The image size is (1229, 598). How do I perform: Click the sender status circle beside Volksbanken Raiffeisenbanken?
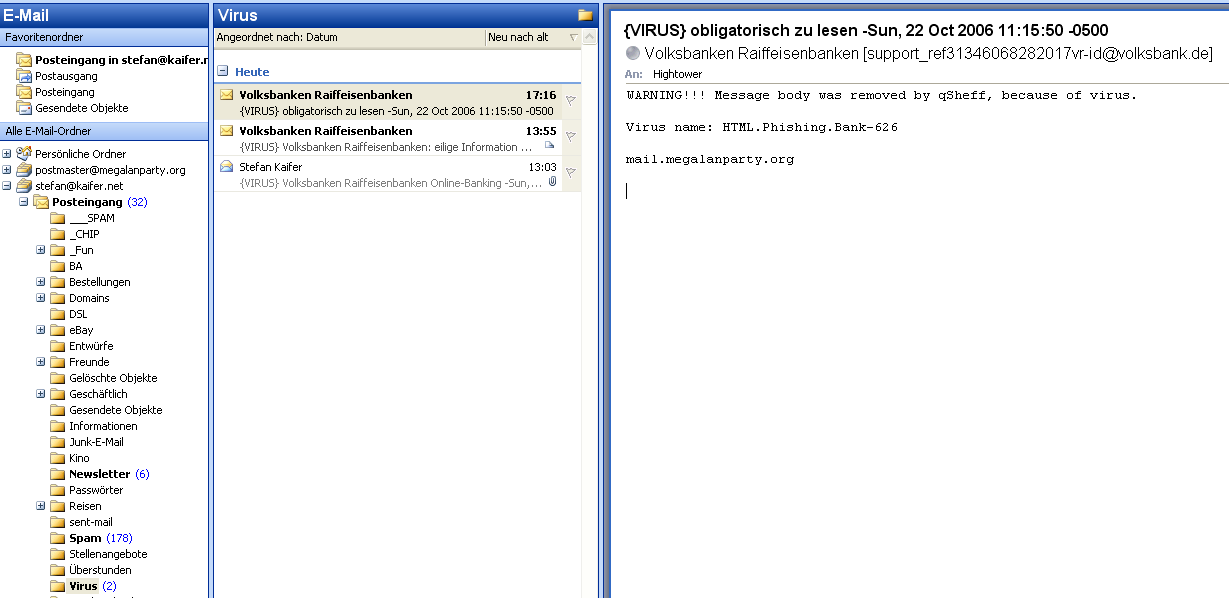(x=632, y=53)
